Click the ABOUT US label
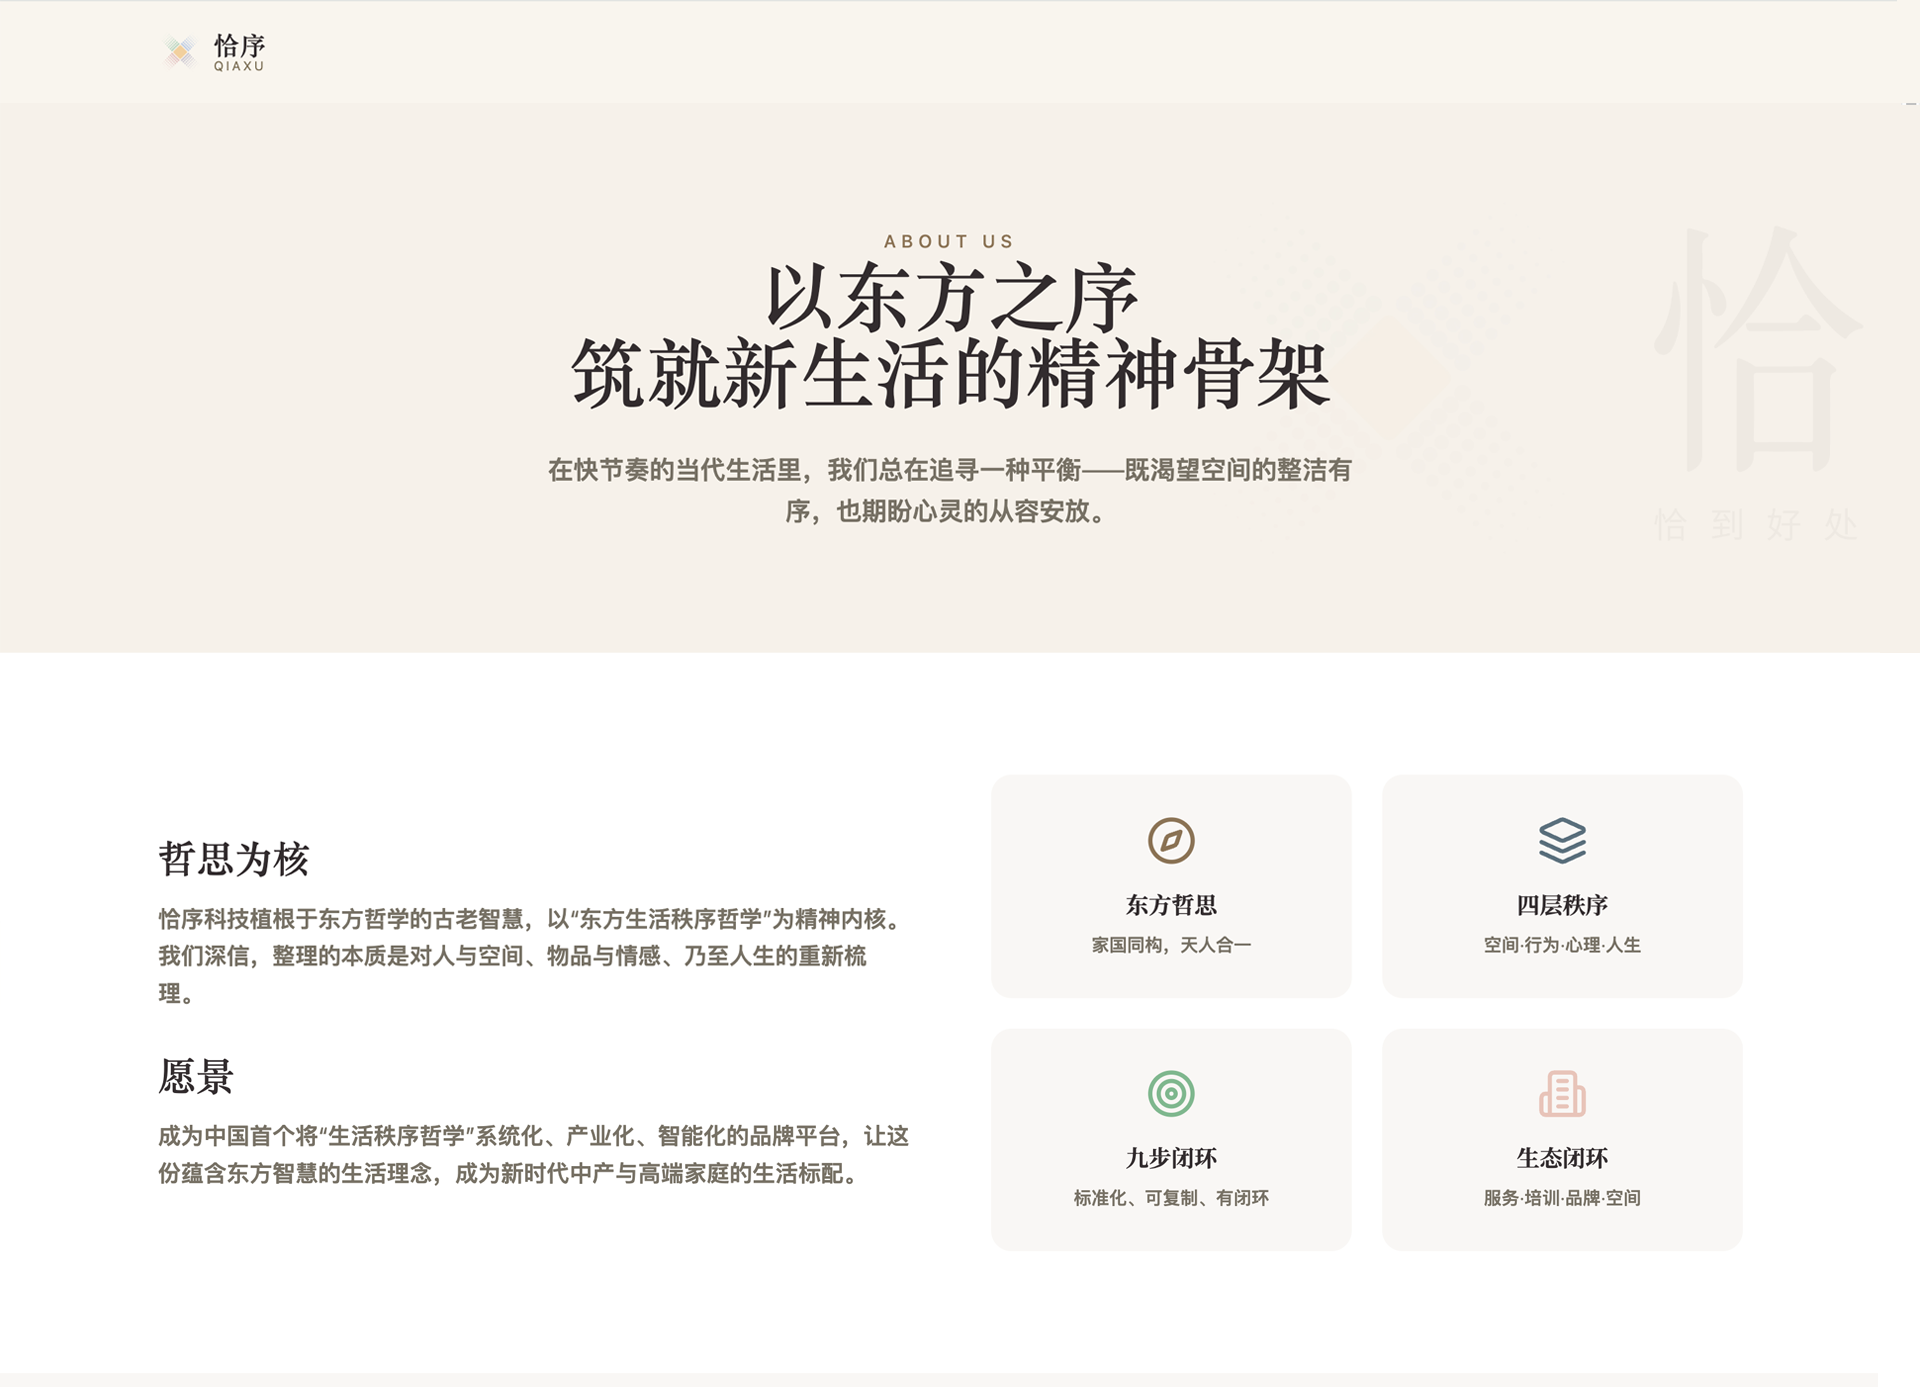Viewport: 1920px width, 1387px height. [x=949, y=241]
